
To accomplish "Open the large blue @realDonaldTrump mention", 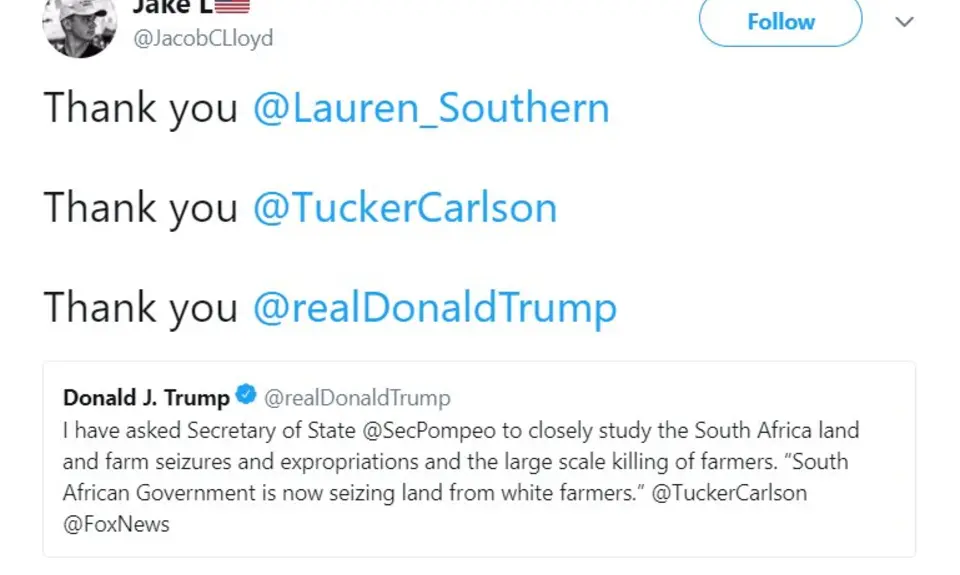I will (x=434, y=307).
